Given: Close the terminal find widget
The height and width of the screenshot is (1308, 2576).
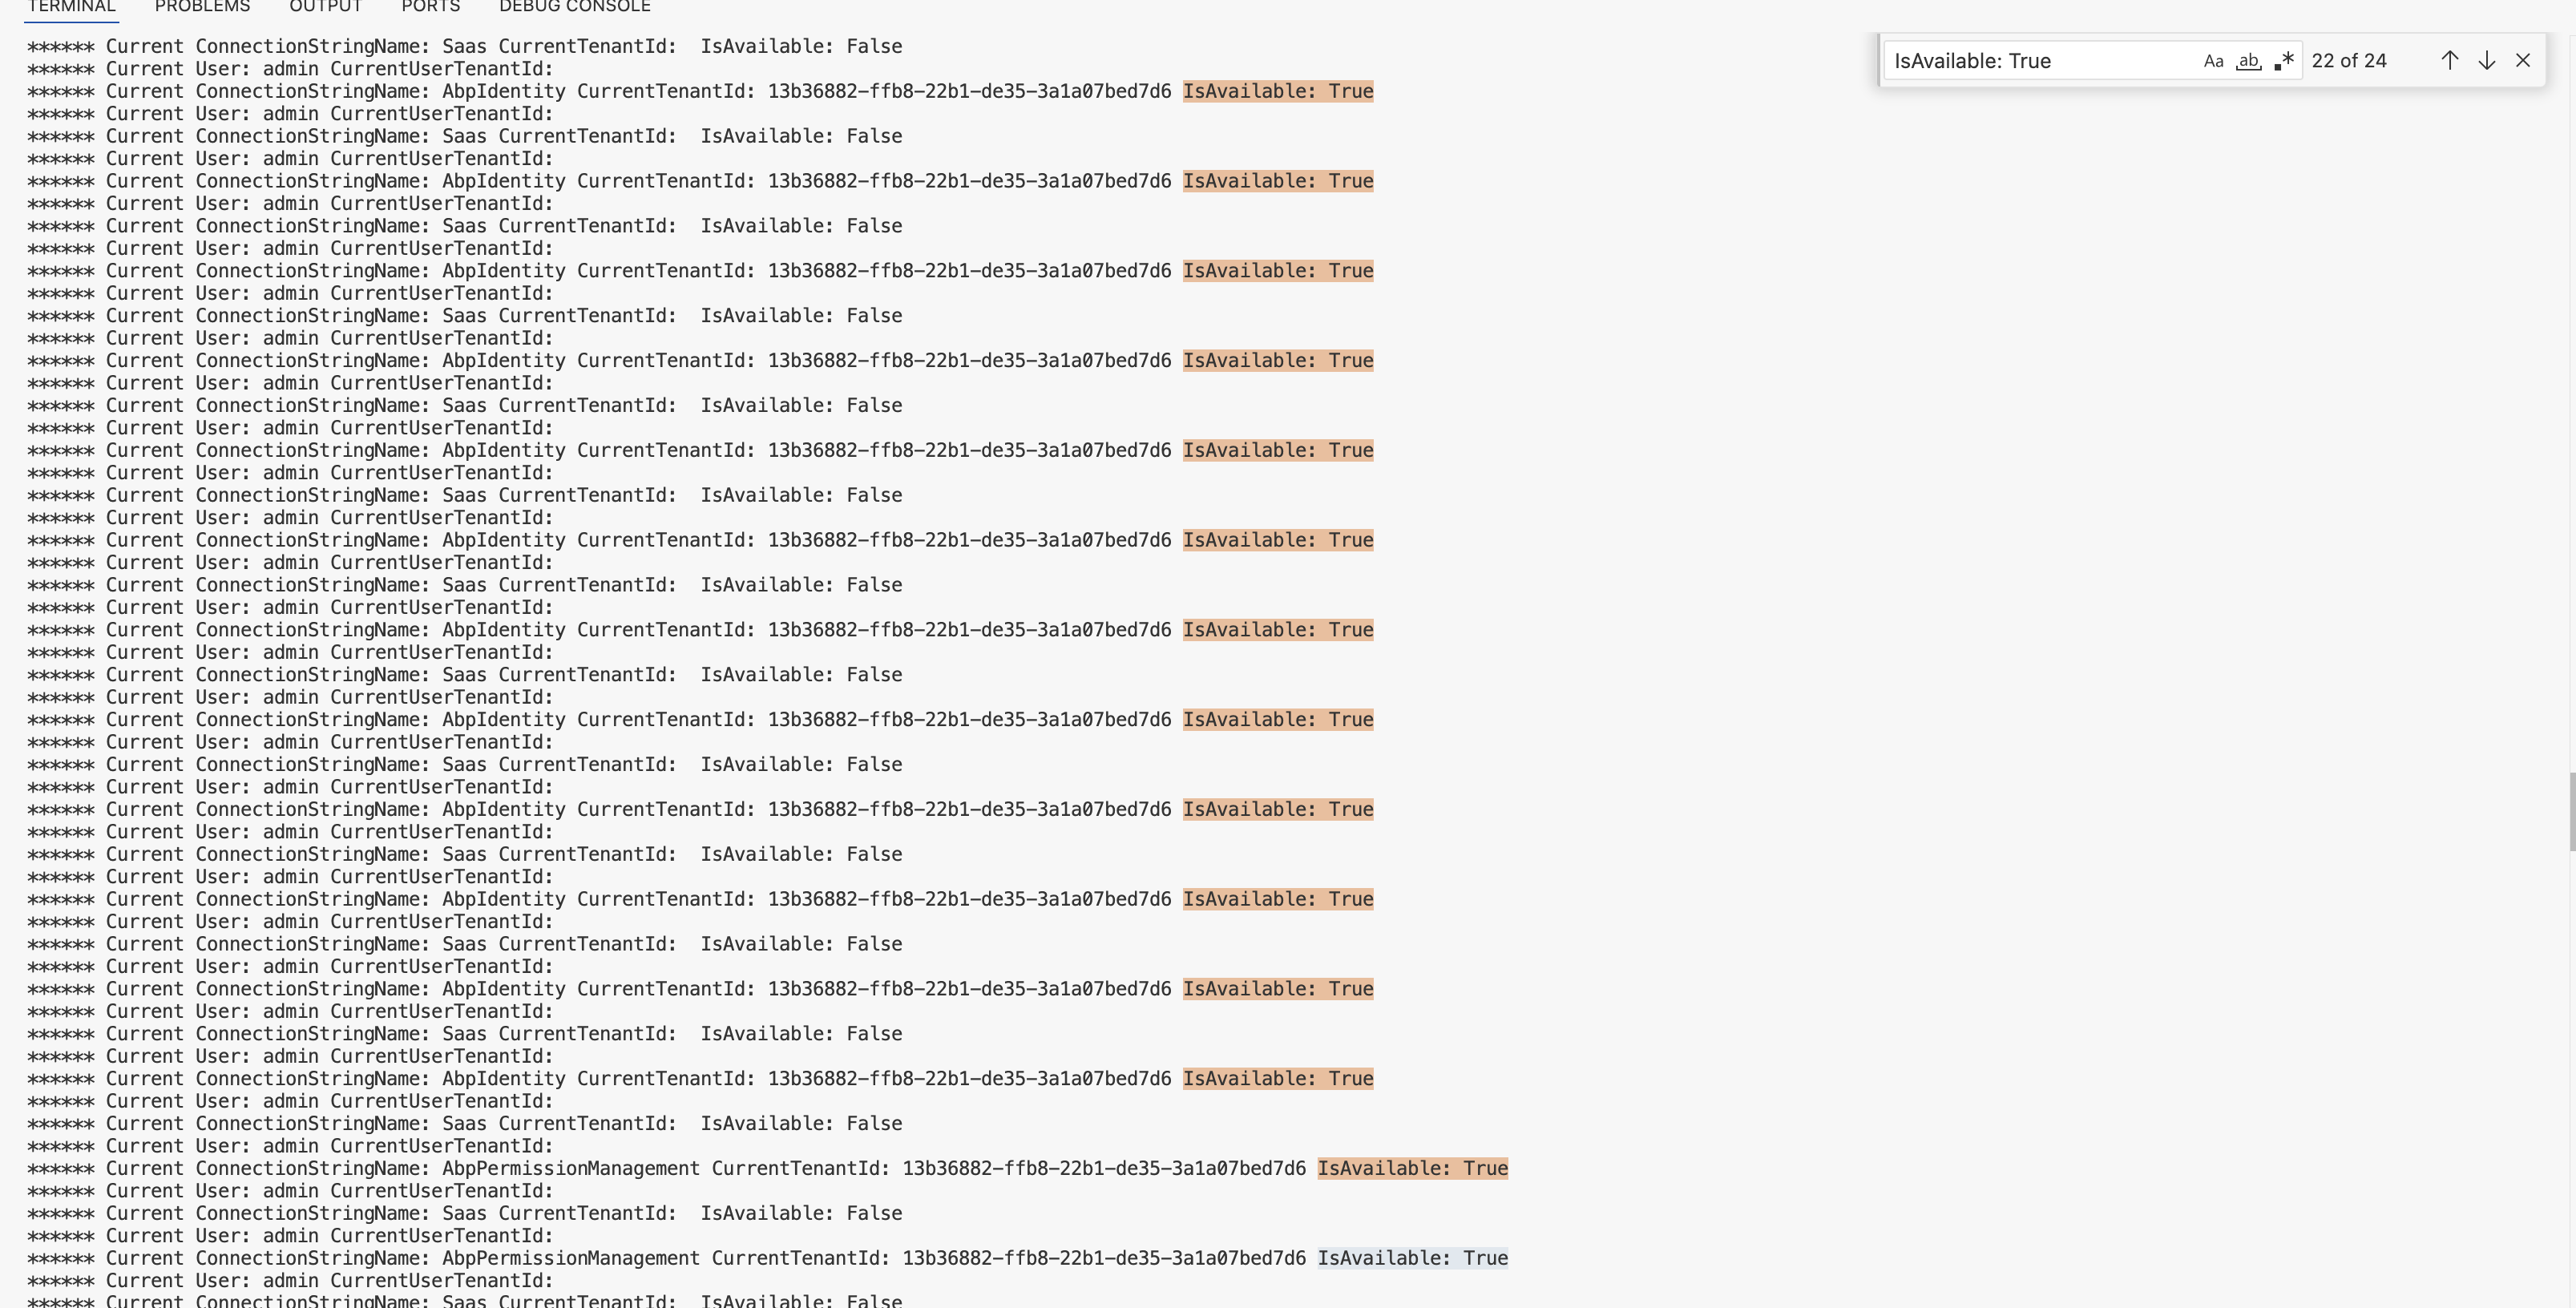Looking at the screenshot, I should [x=2523, y=61].
